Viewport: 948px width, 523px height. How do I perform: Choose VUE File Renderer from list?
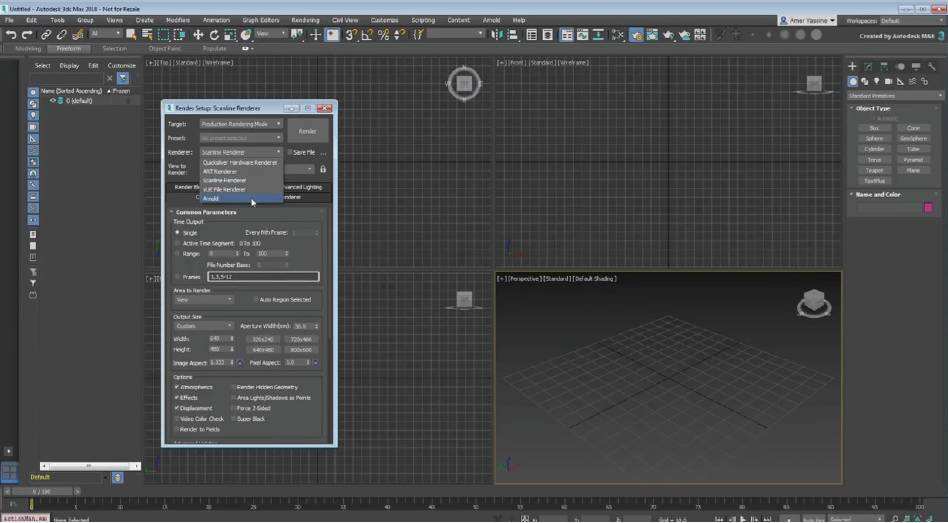coord(242,189)
